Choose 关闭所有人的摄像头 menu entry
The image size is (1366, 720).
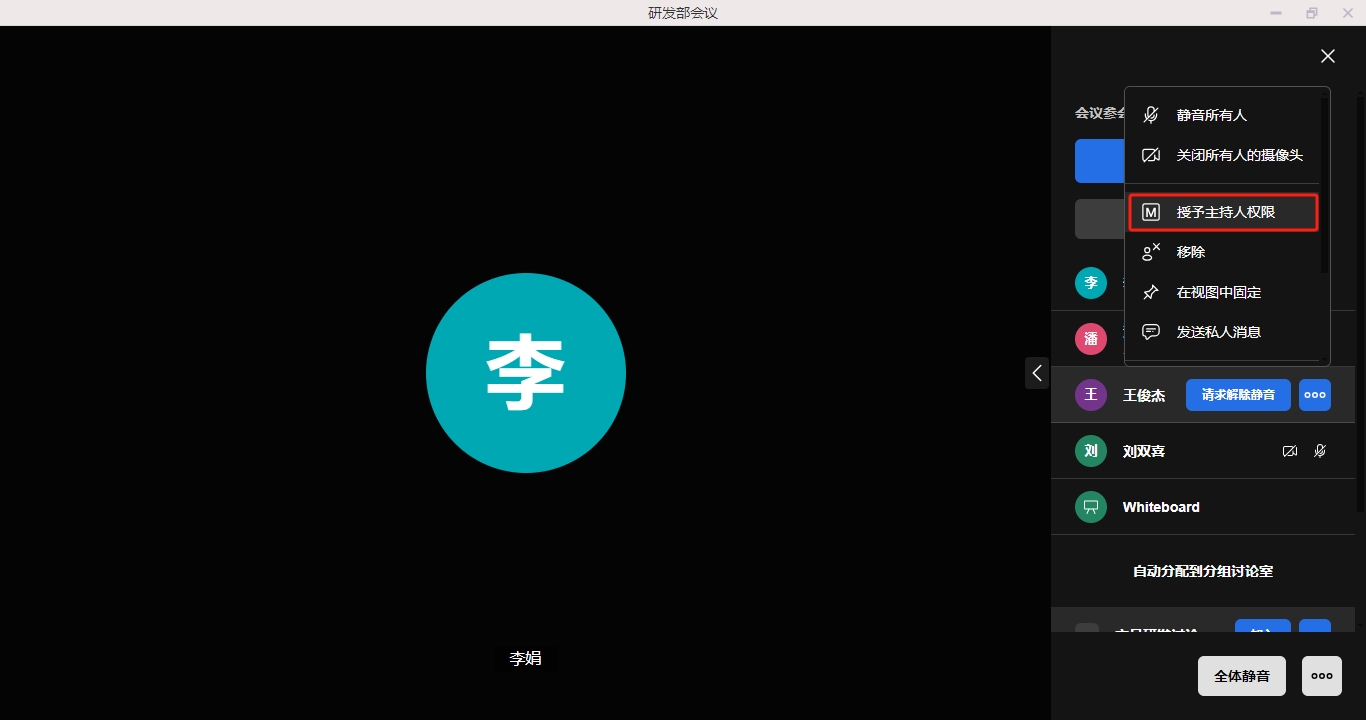[x=1239, y=155]
